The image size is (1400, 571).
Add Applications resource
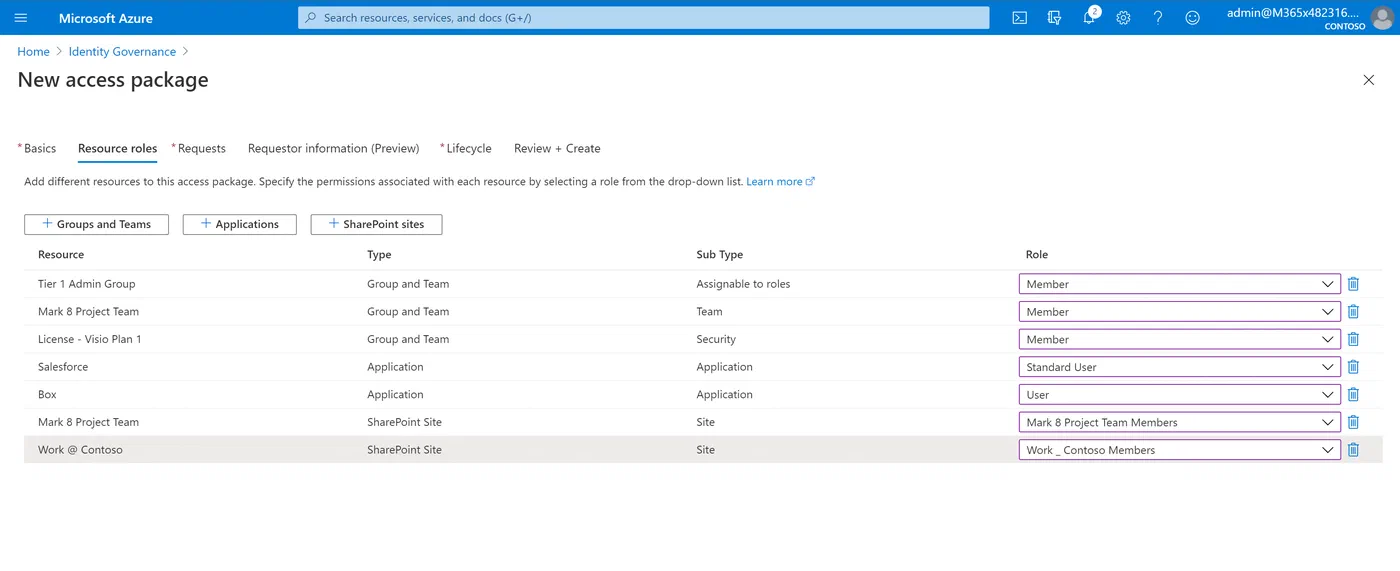click(x=239, y=224)
